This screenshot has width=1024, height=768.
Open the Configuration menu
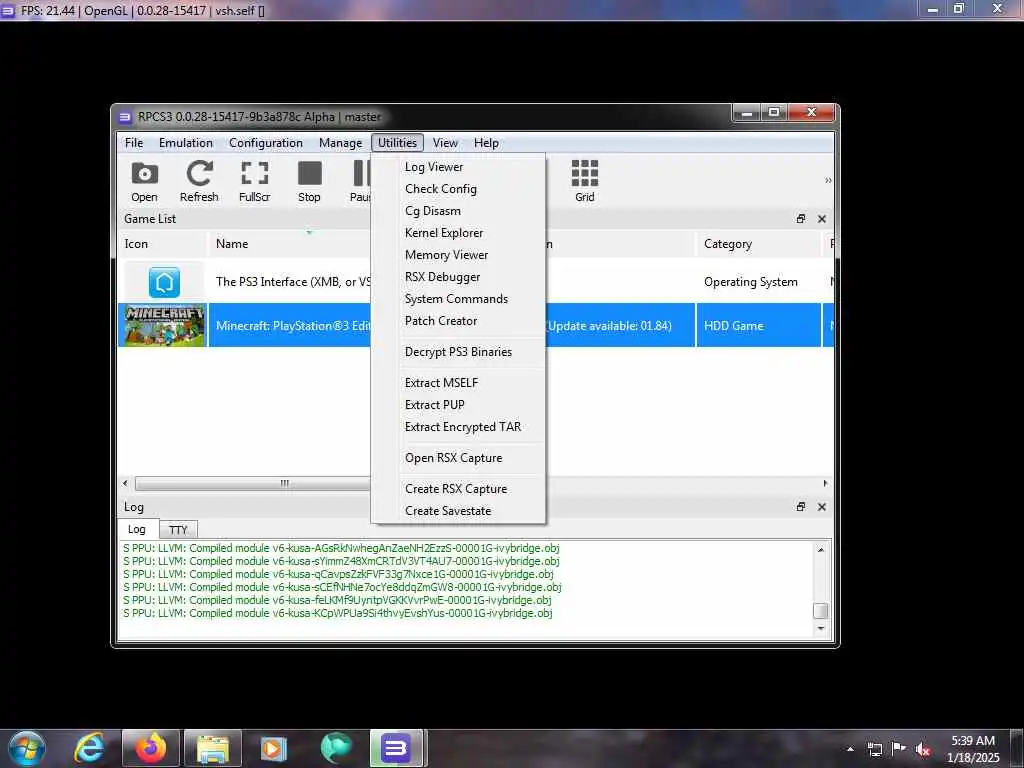[x=266, y=143]
